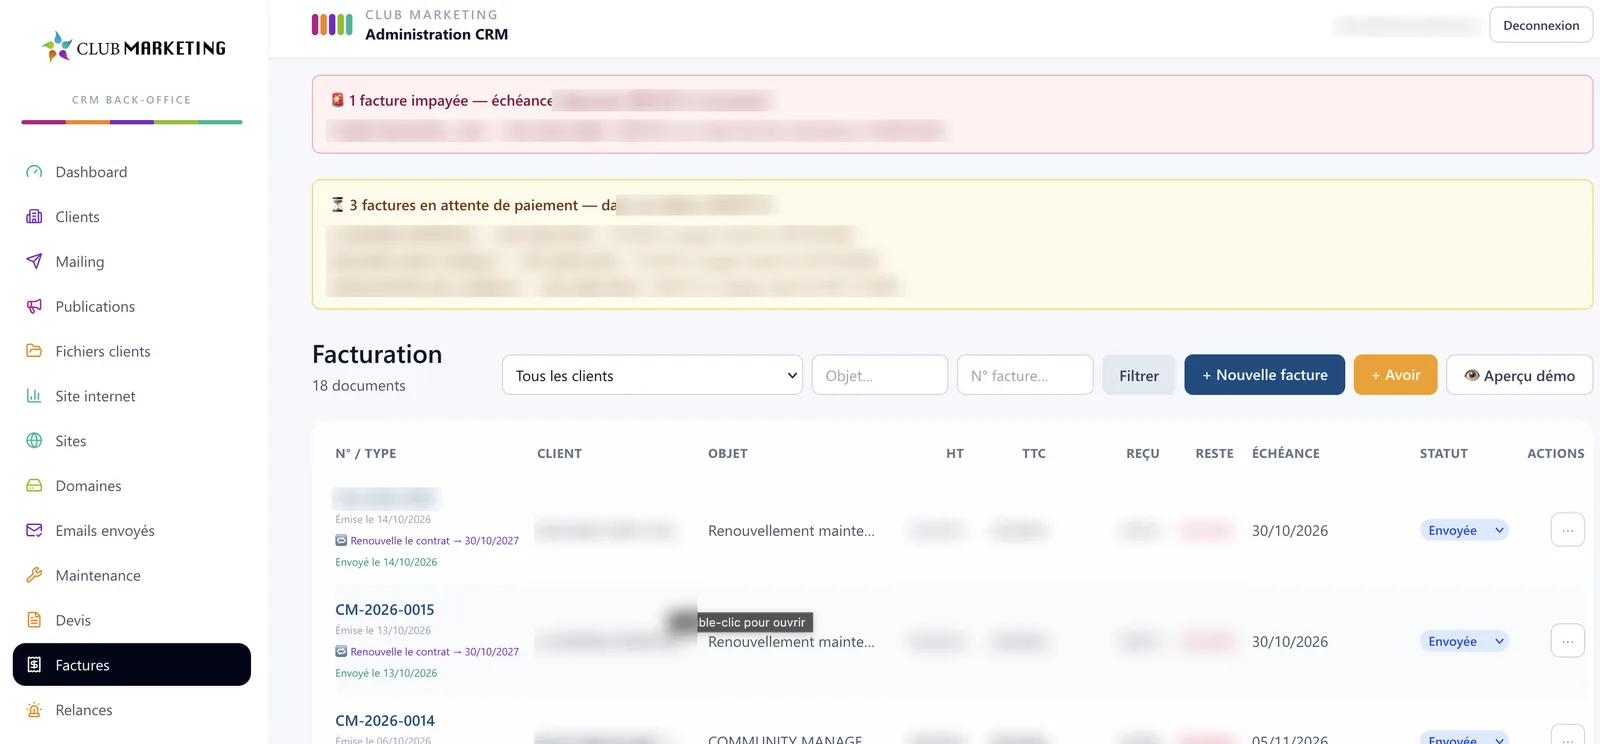Click the Fichiers clients folder icon

34,351
